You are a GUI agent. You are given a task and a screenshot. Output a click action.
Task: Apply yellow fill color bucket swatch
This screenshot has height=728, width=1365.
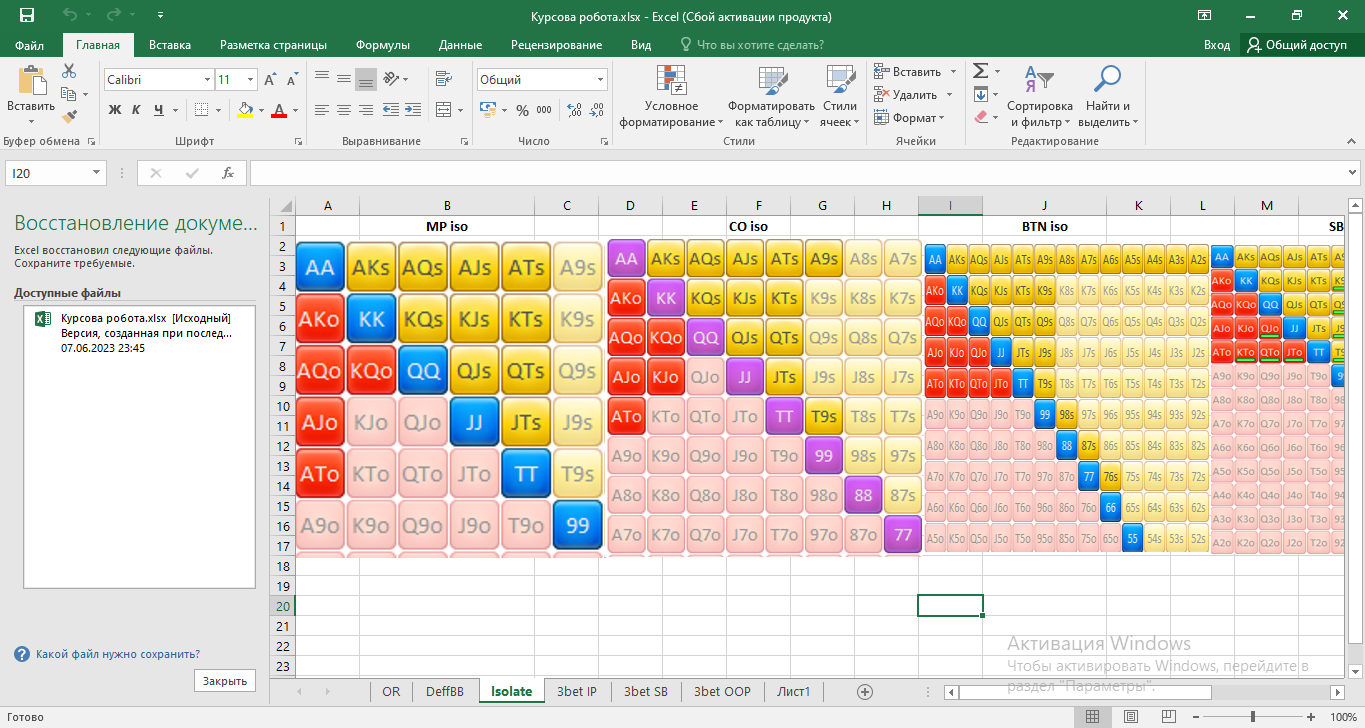coord(245,110)
